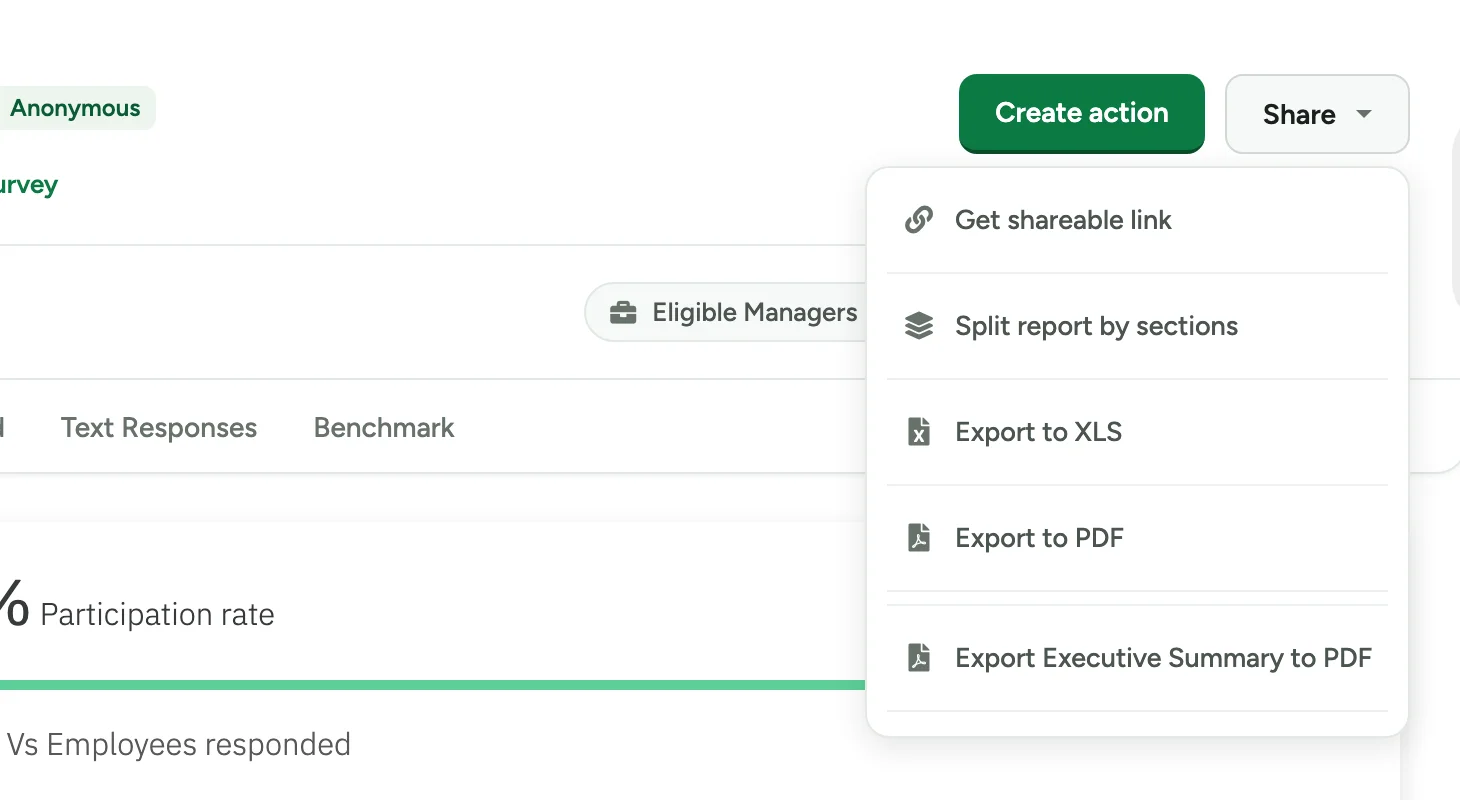The image size is (1460, 800).
Task: Select Export Executive Summary to PDF
Action: (x=1137, y=658)
